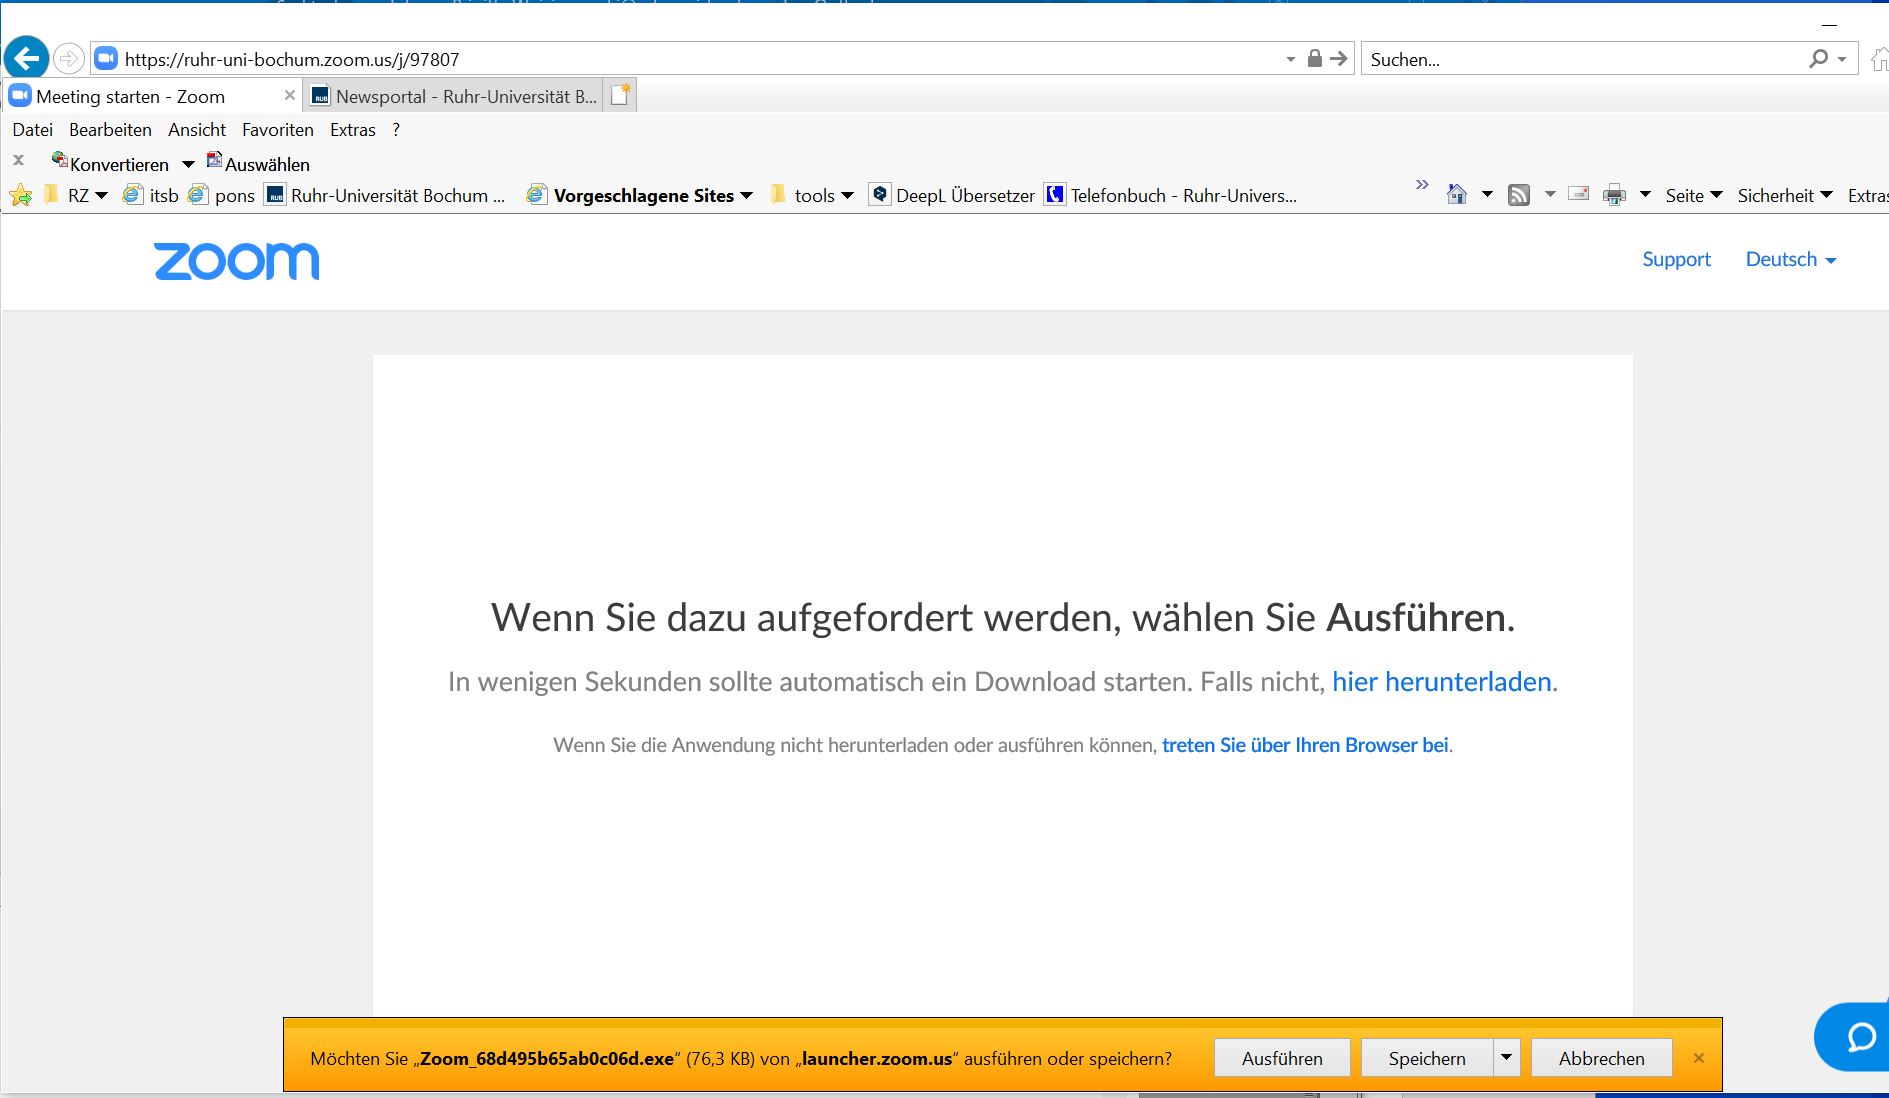
Task: Open the Deutsch language dropdown
Action: pos(1791,259)
